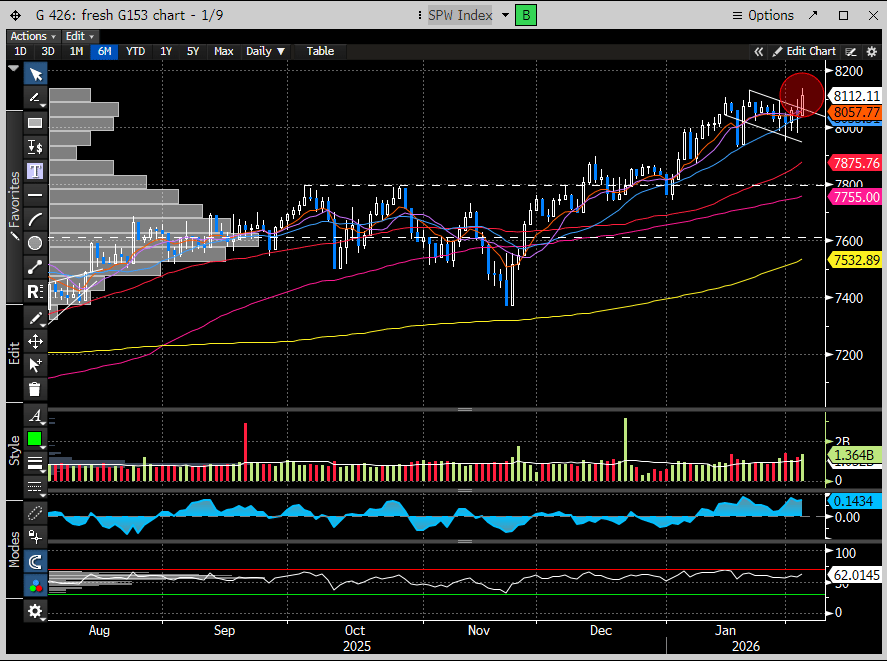
Task: Click the pencil edit tool
Action: click(x=35, y=317)
